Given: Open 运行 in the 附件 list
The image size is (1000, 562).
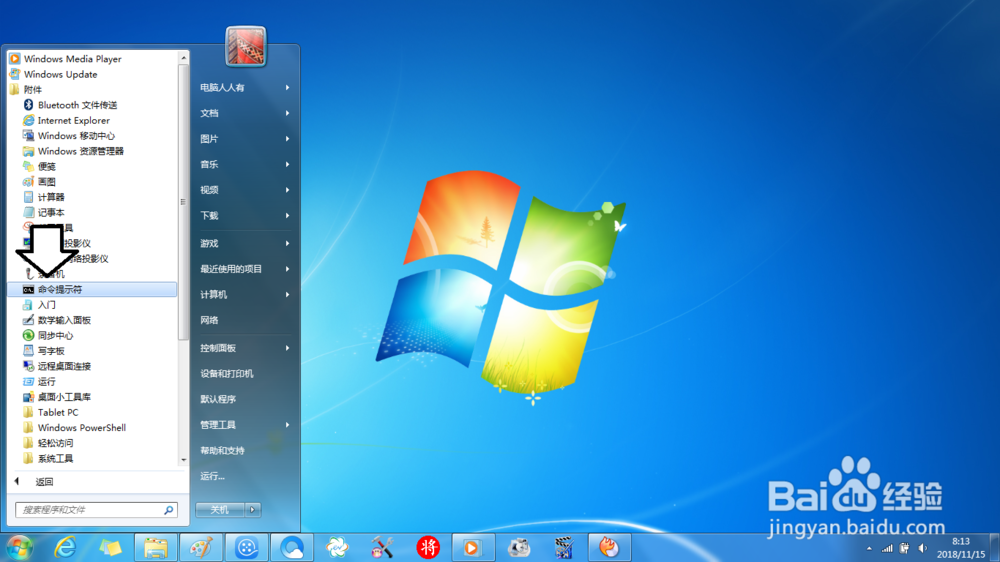Looking at the screenshot, I should tap(46, 381).
